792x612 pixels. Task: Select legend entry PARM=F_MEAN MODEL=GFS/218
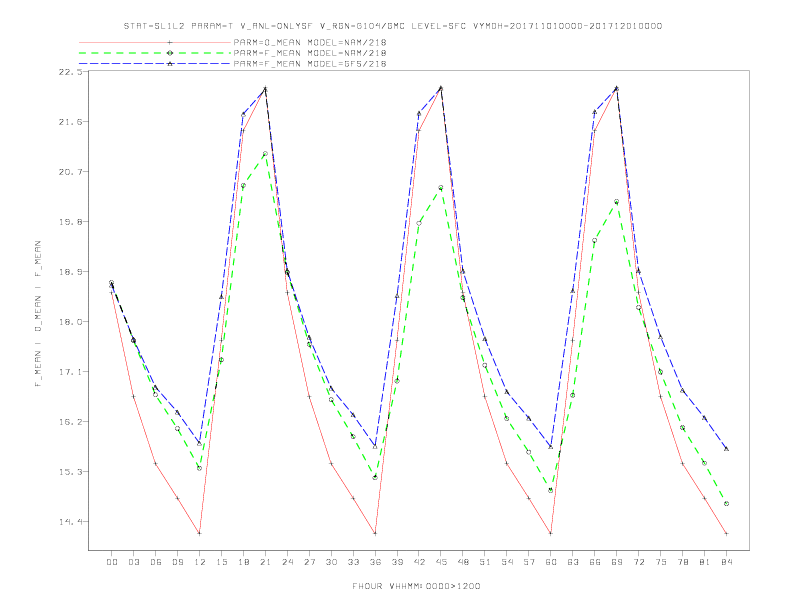(x=310, y=64)
